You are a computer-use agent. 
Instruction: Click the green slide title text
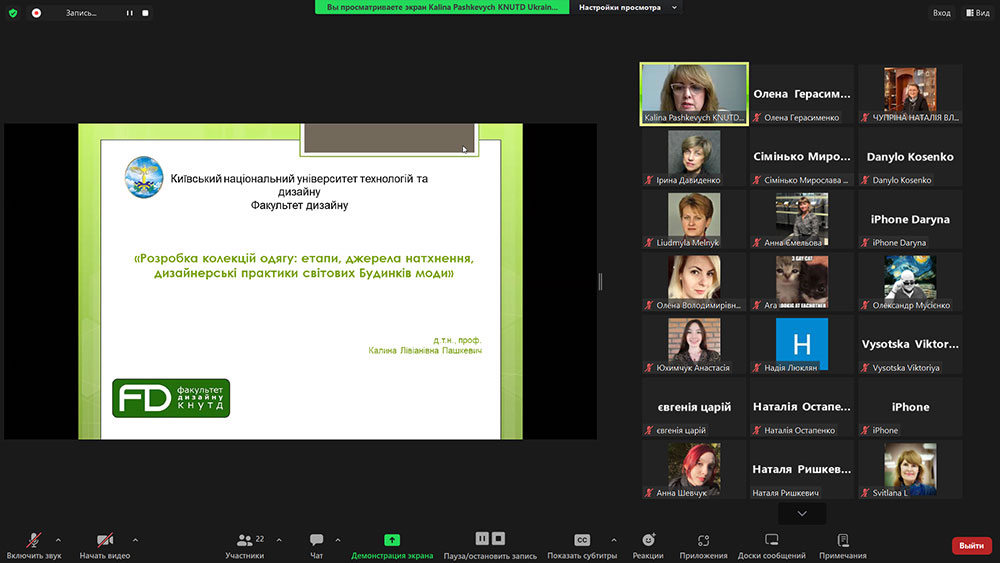[304, 266]
